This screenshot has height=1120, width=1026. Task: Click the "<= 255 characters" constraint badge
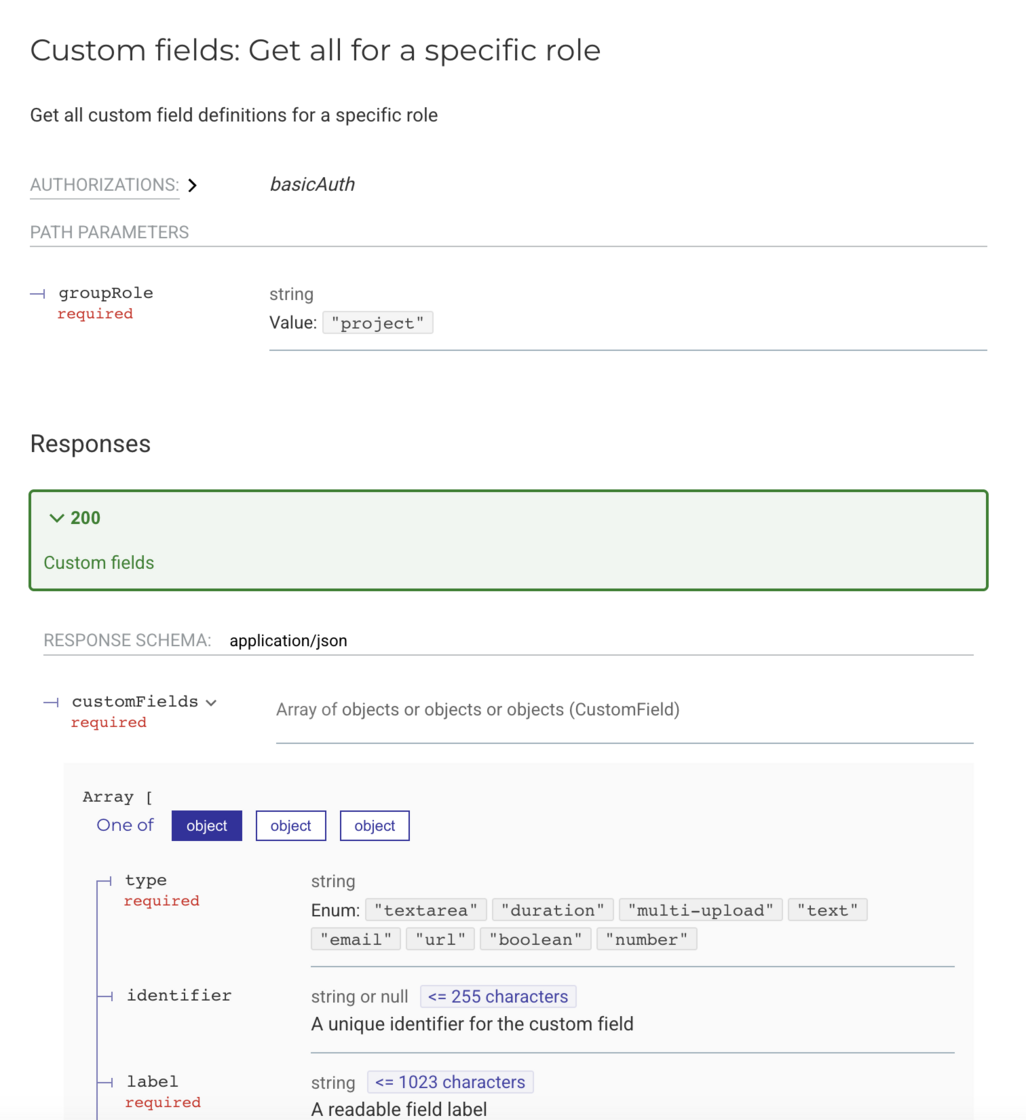click(498, 996)
